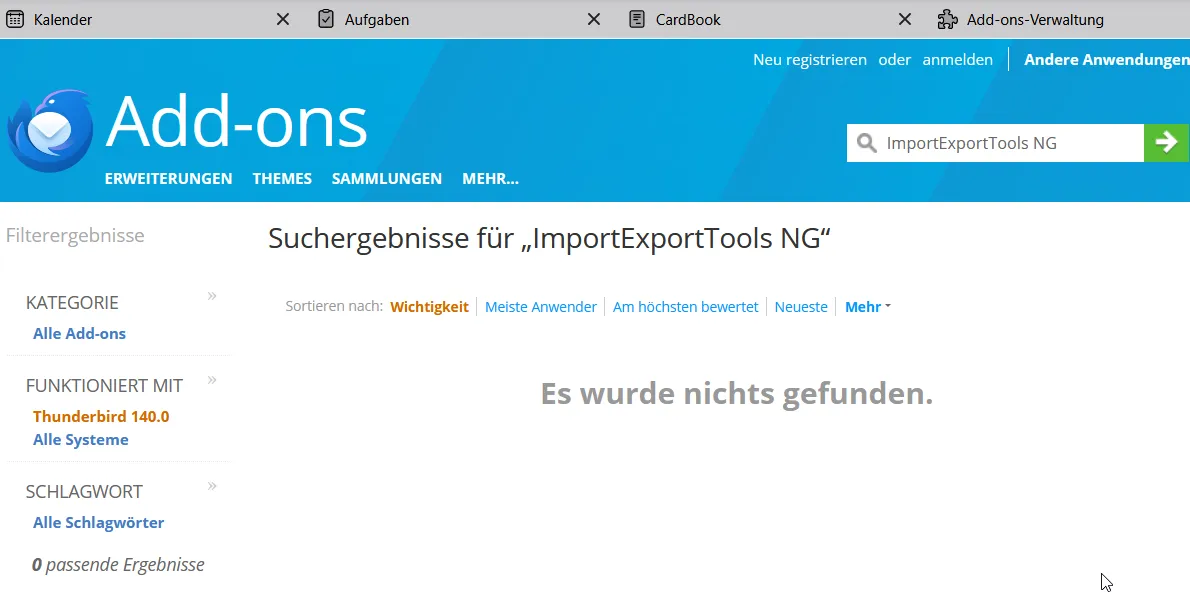Close the CardBook tab

(x=905, y=19)
